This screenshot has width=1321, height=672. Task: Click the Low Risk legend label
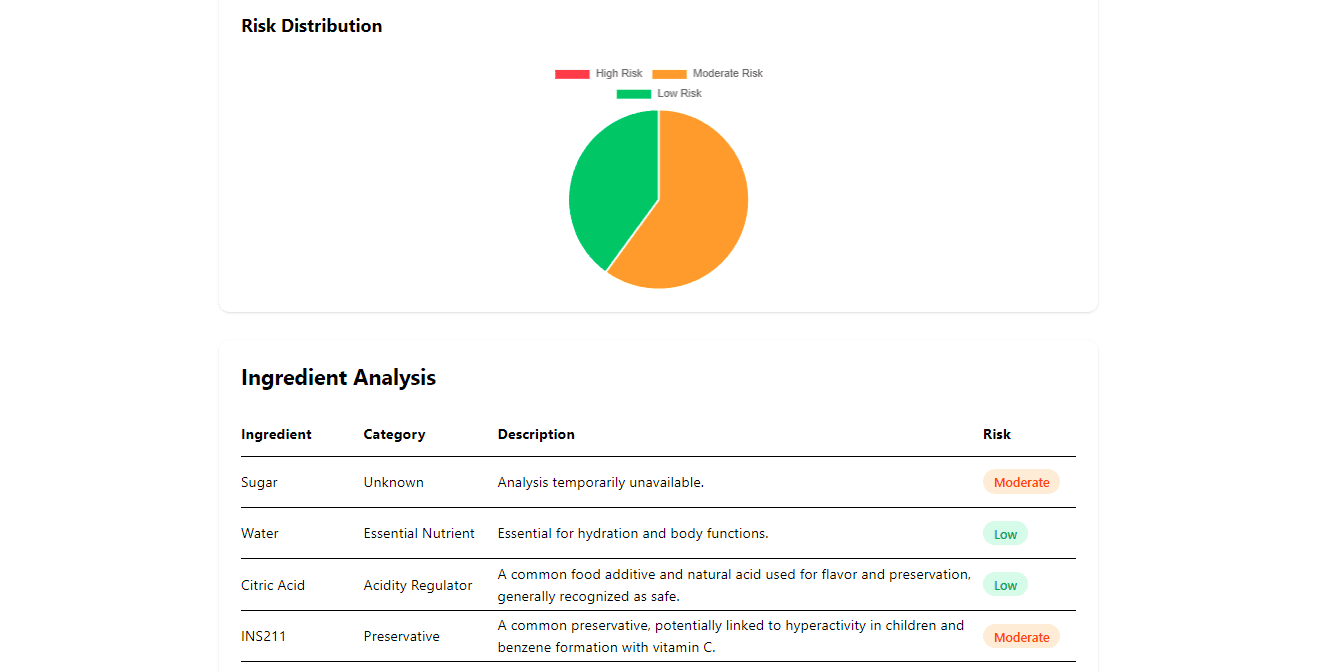[x=679, y=94]
